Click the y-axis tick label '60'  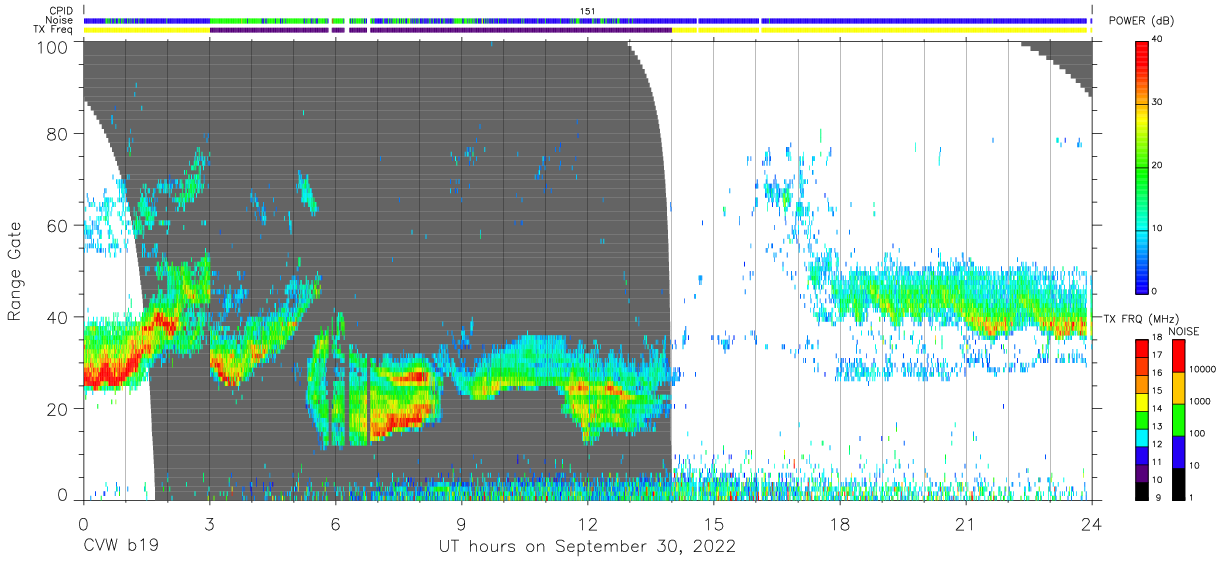pyautogui.click(x=58, y=225)
